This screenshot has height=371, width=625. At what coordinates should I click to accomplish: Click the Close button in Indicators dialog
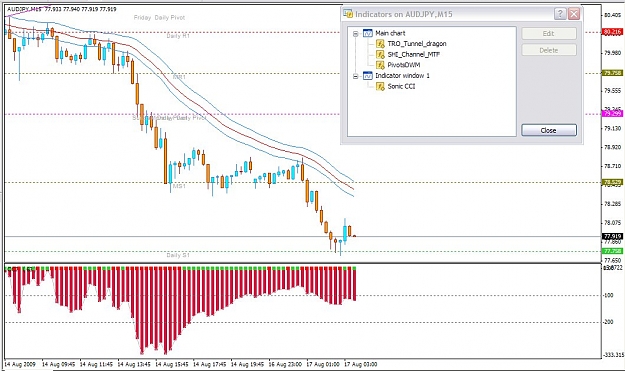coord(549,130)
